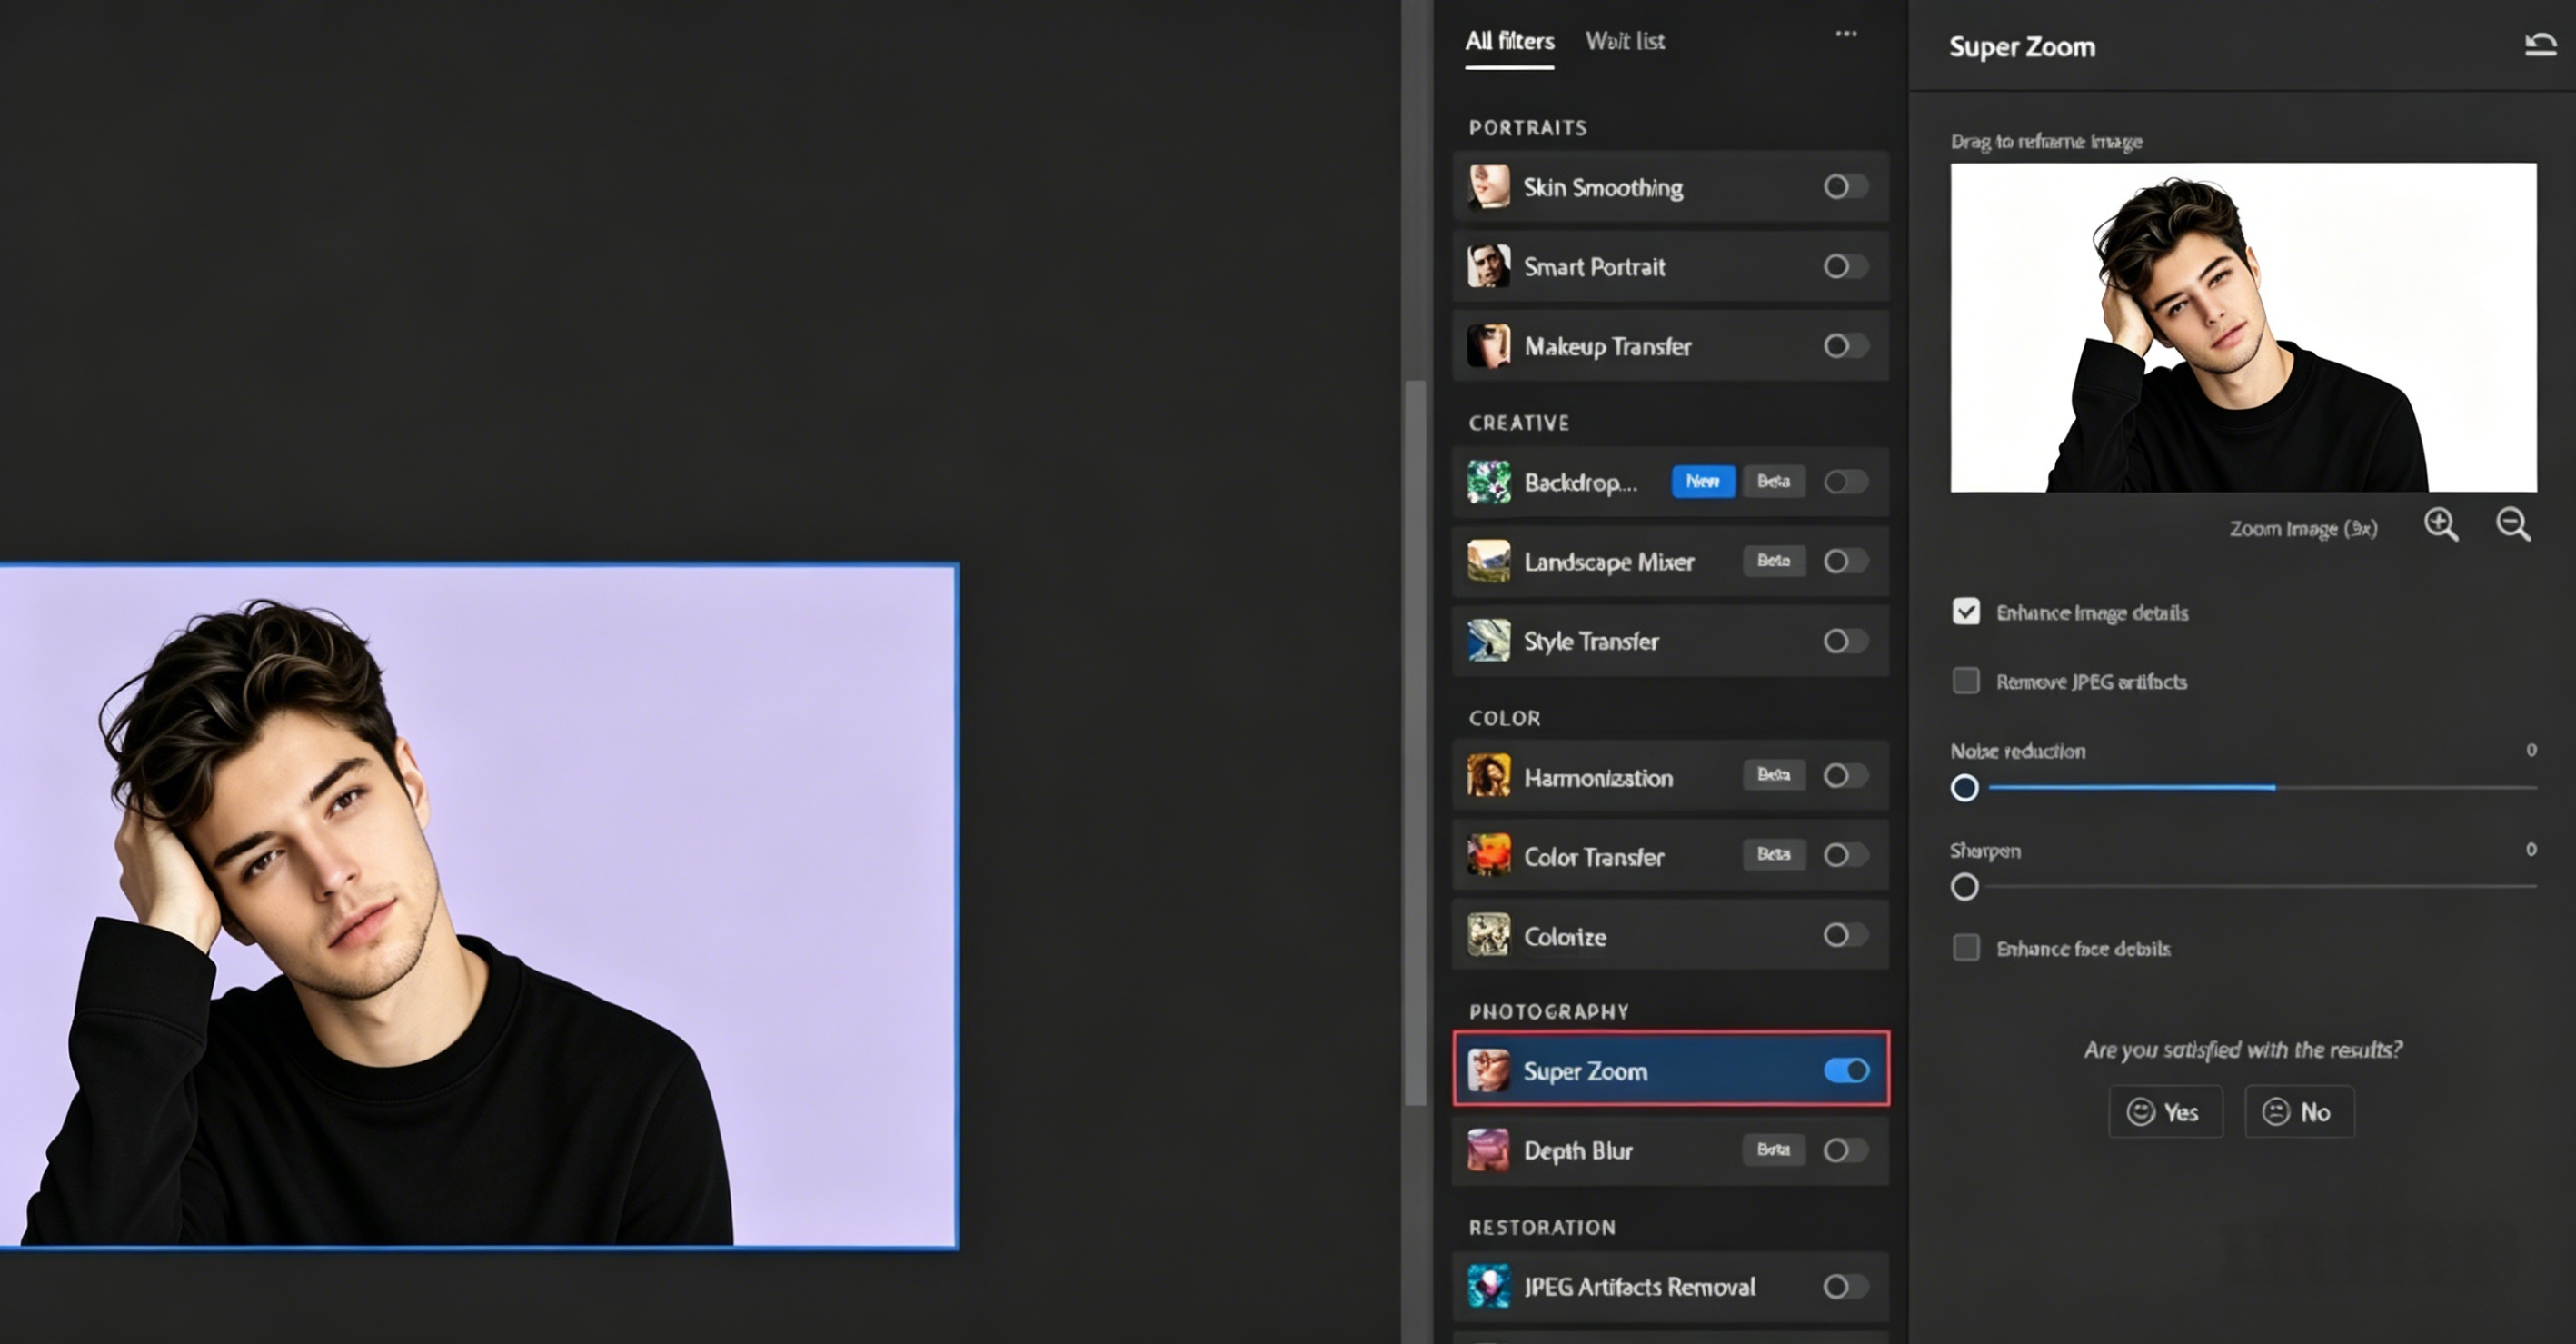
Task: Select the All filters tab
Action: (x=1509, y=41)
